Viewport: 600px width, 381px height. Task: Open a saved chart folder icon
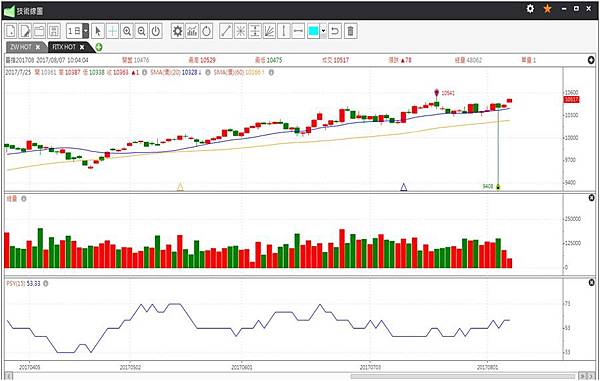[39, 31]
